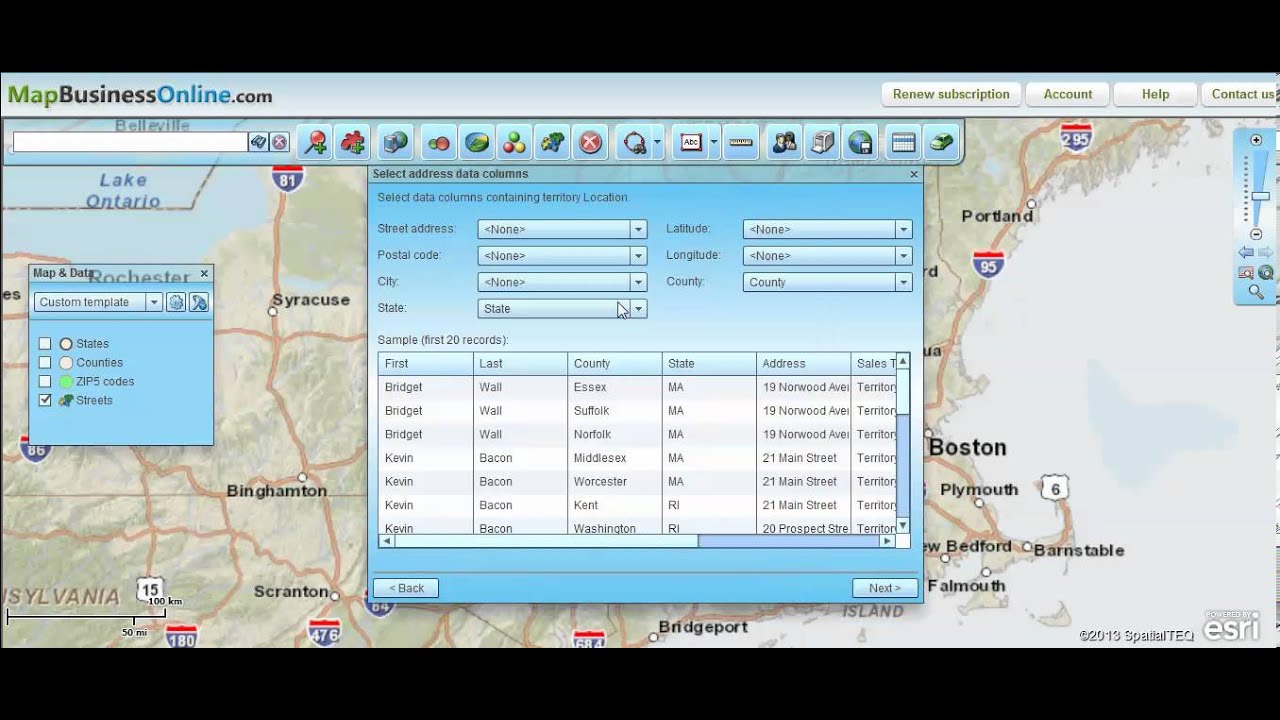Image resolution: width=1280 pixels, height=720 pixels.
Task: Uncheck the Streets layer checkbox
Action: pyautogui.click(x=45, y=400)
